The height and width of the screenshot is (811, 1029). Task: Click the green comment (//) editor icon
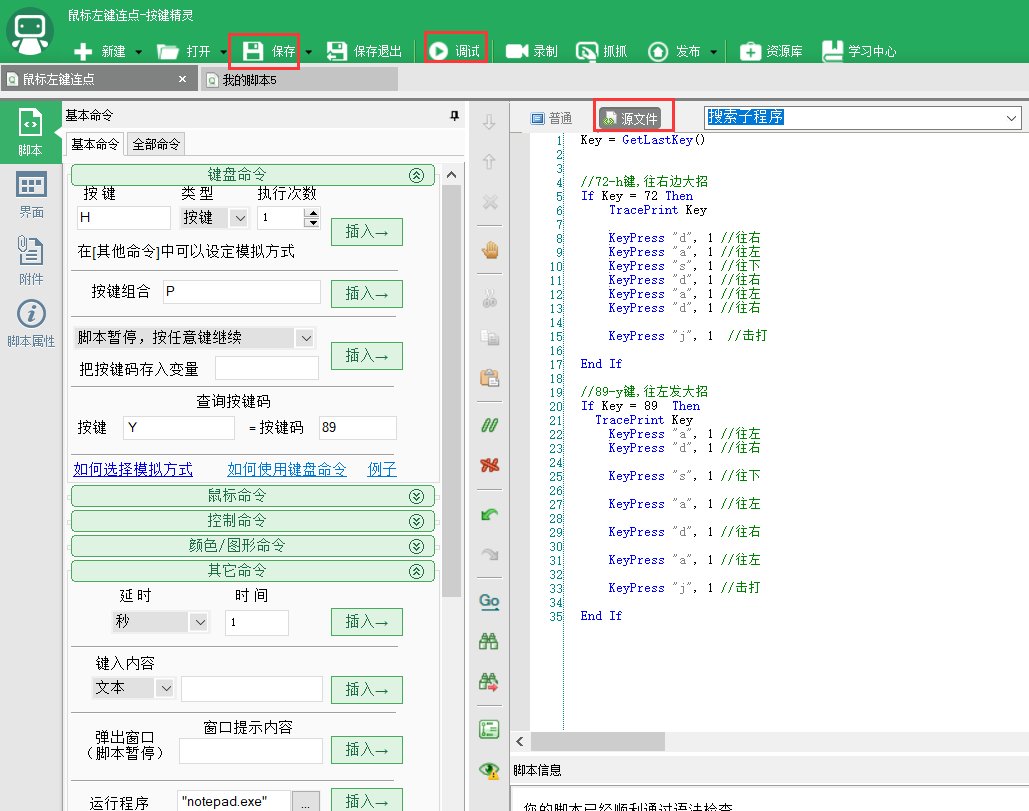click(x=488, y=425)
